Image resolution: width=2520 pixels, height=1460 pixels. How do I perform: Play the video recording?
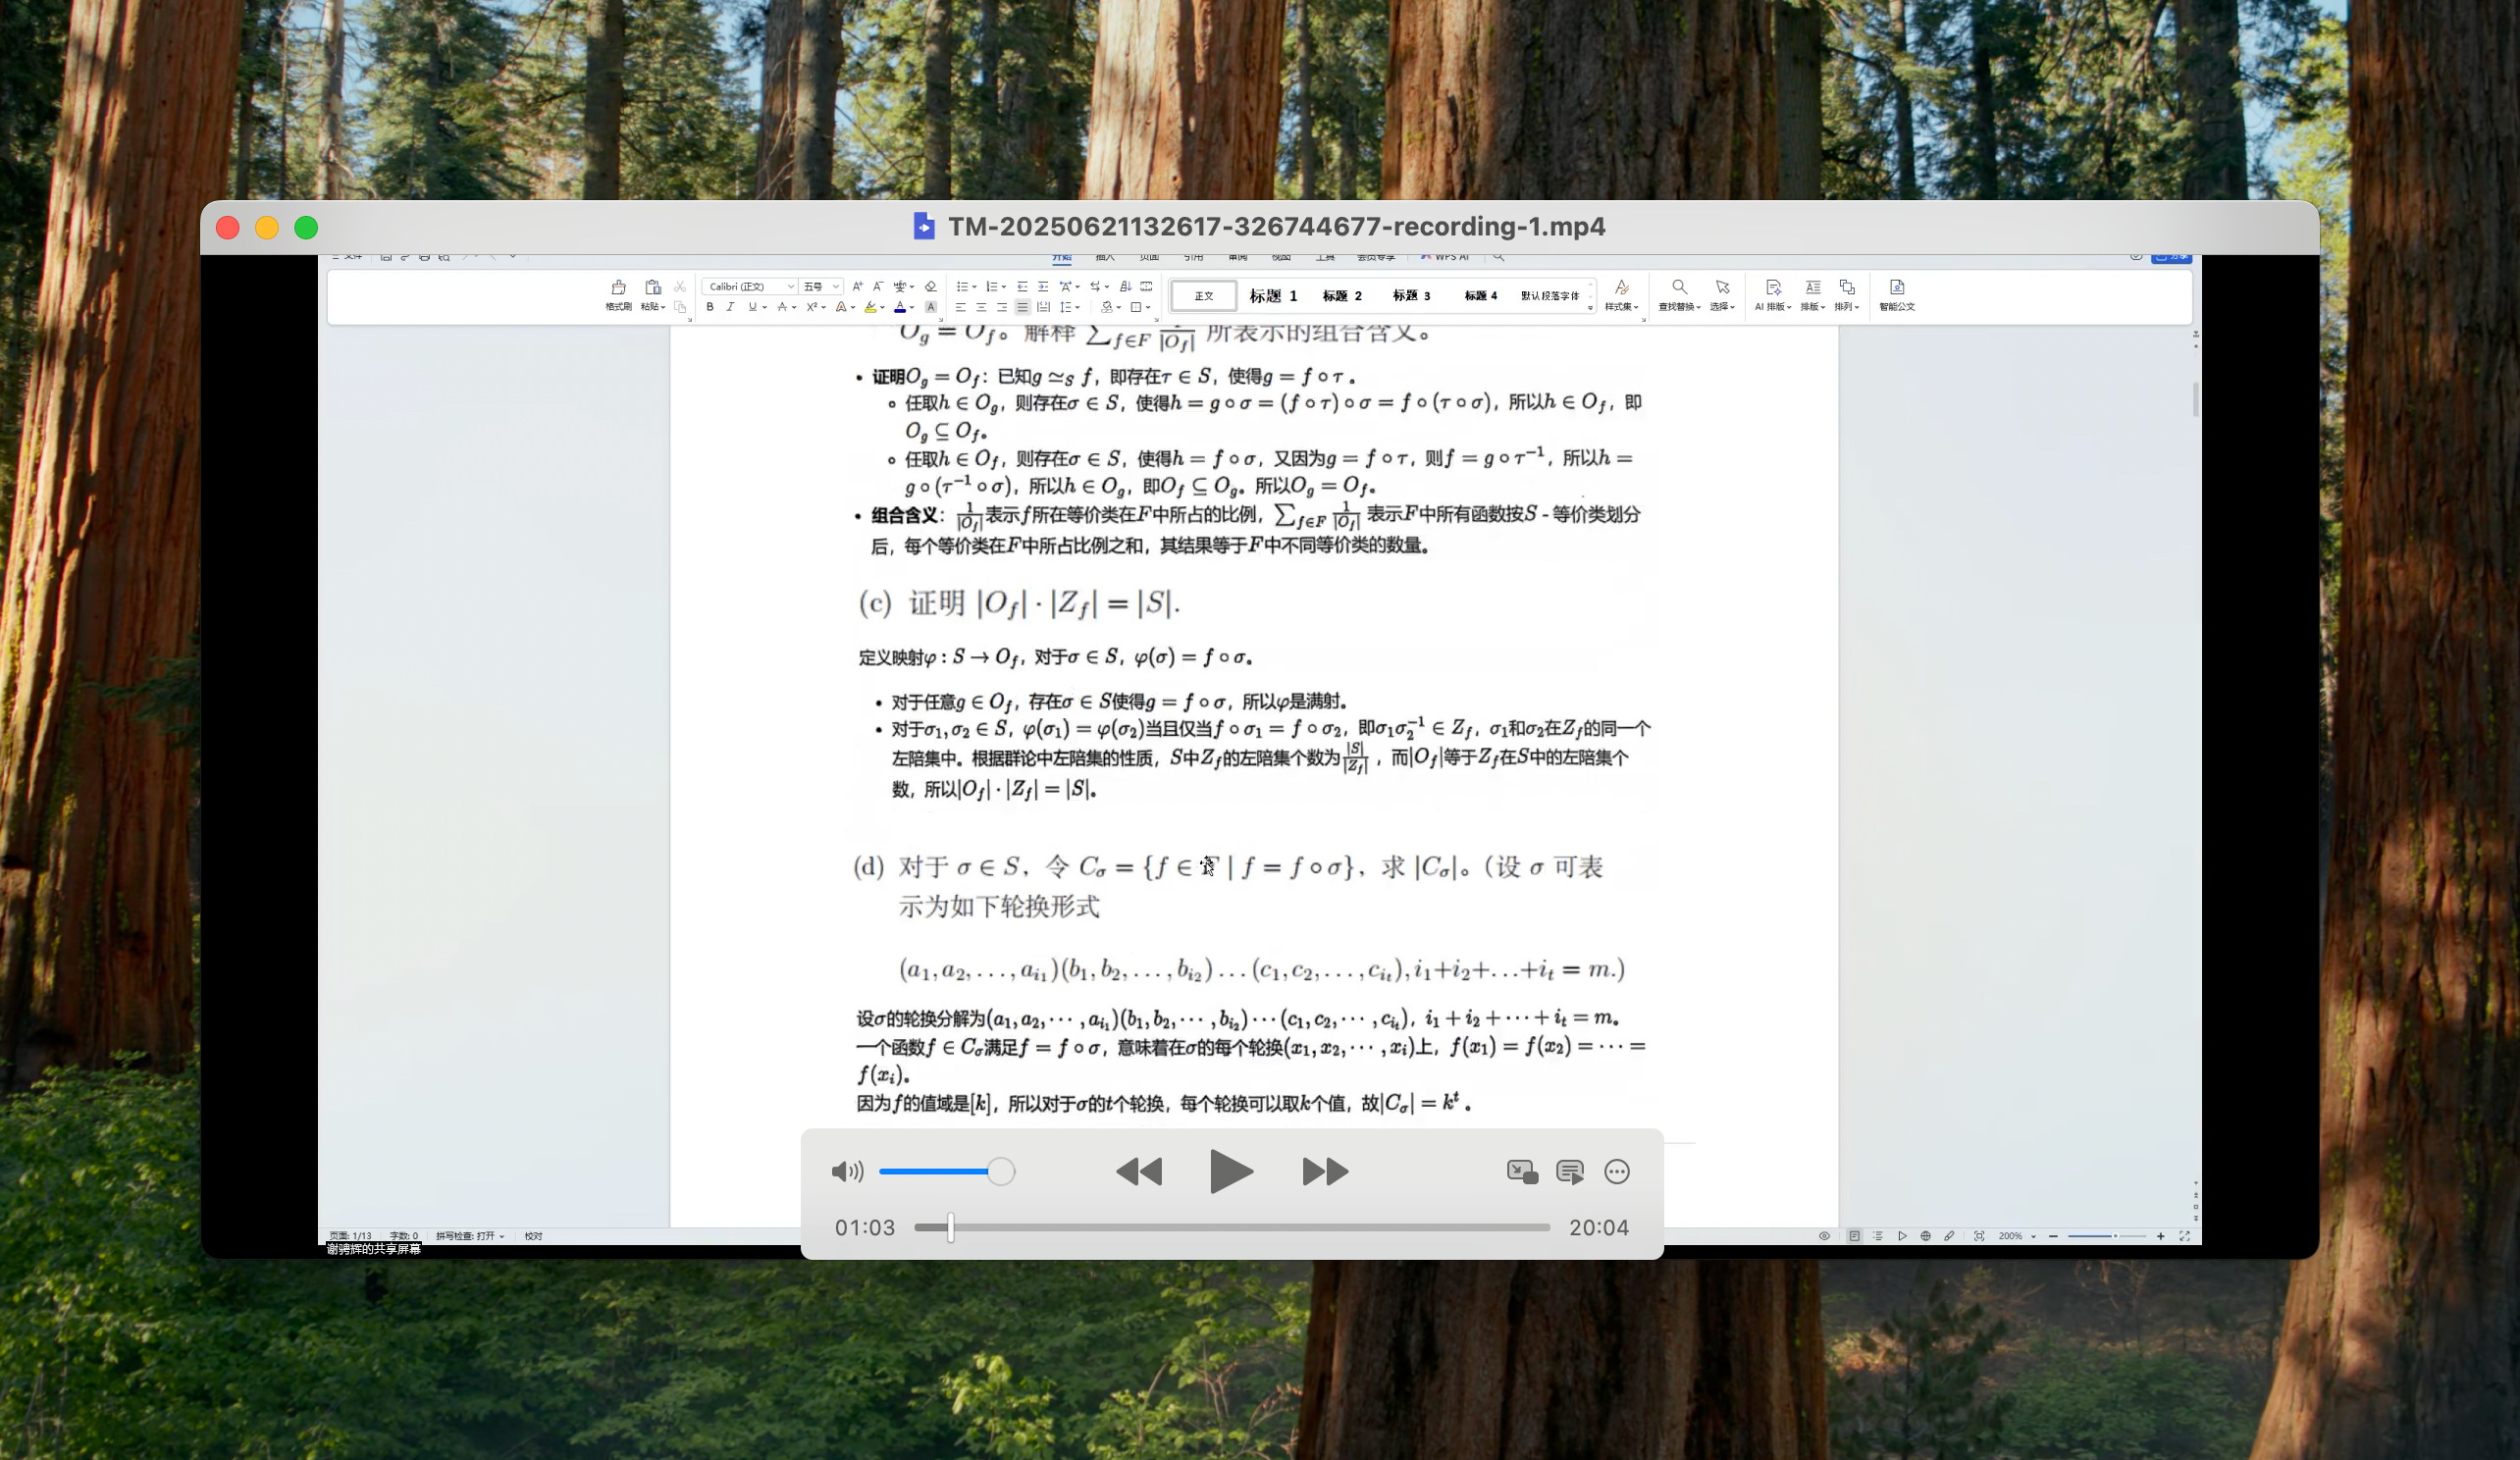(x=1231, y=1171)
